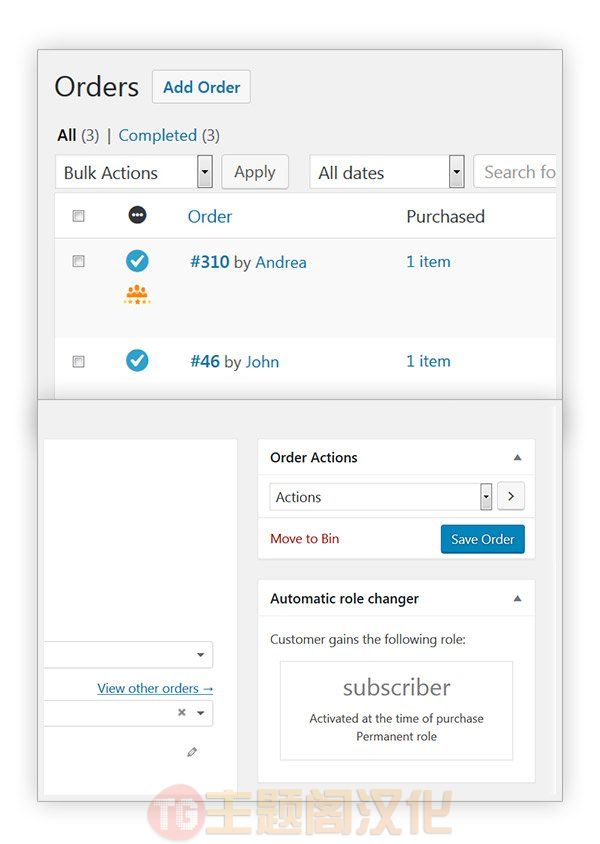Screen dimensions: 600x844
Task: Open customer Andrea's profile
Action: (x=281, y=263)
